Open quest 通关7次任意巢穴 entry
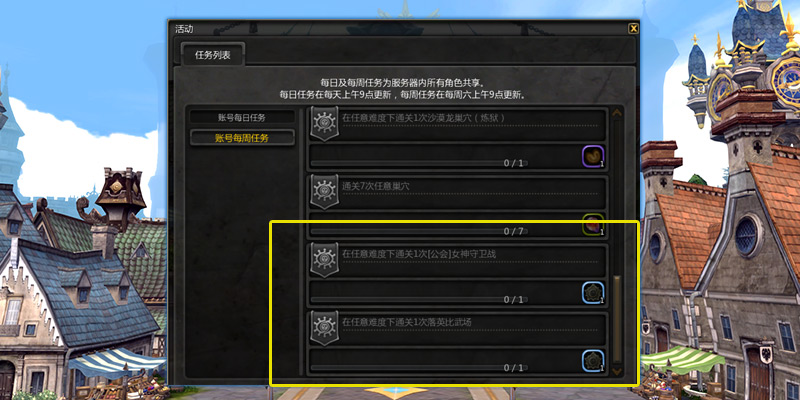 458,192
